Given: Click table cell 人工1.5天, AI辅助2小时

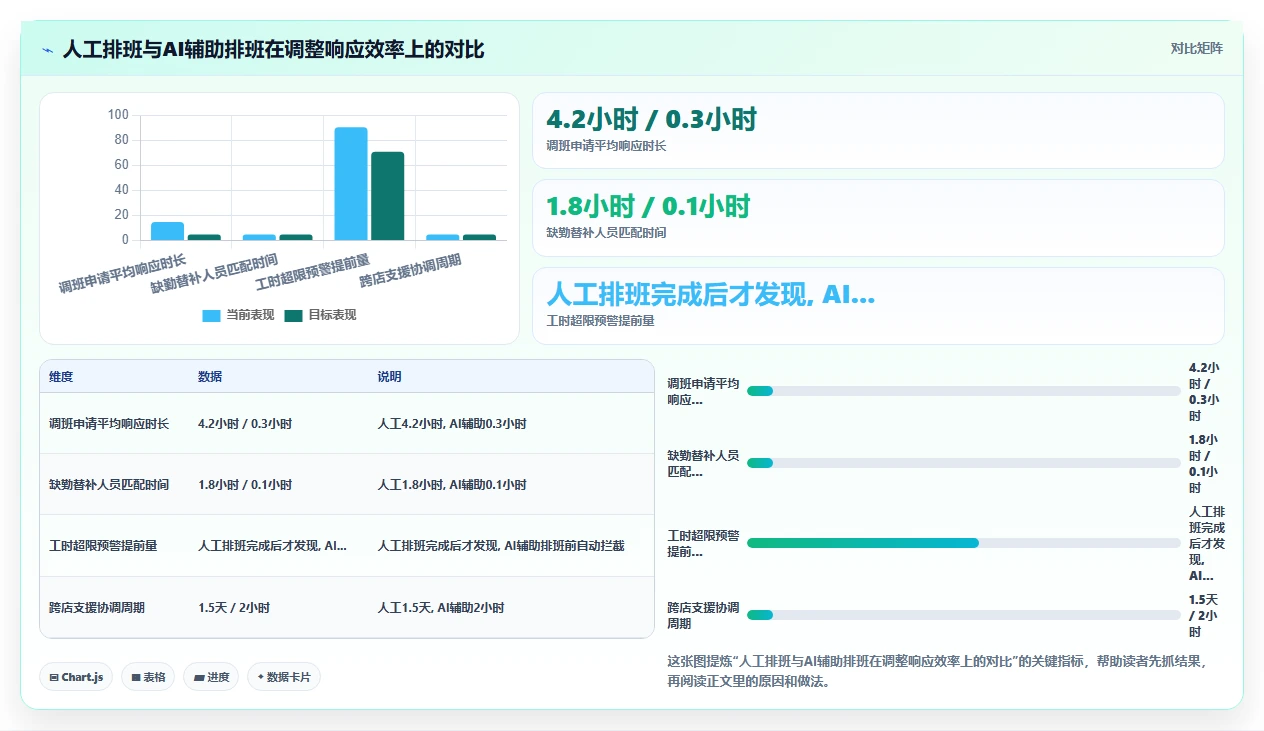Looking at the screenshot, I should pyautogui.click(x=441, y=608).
